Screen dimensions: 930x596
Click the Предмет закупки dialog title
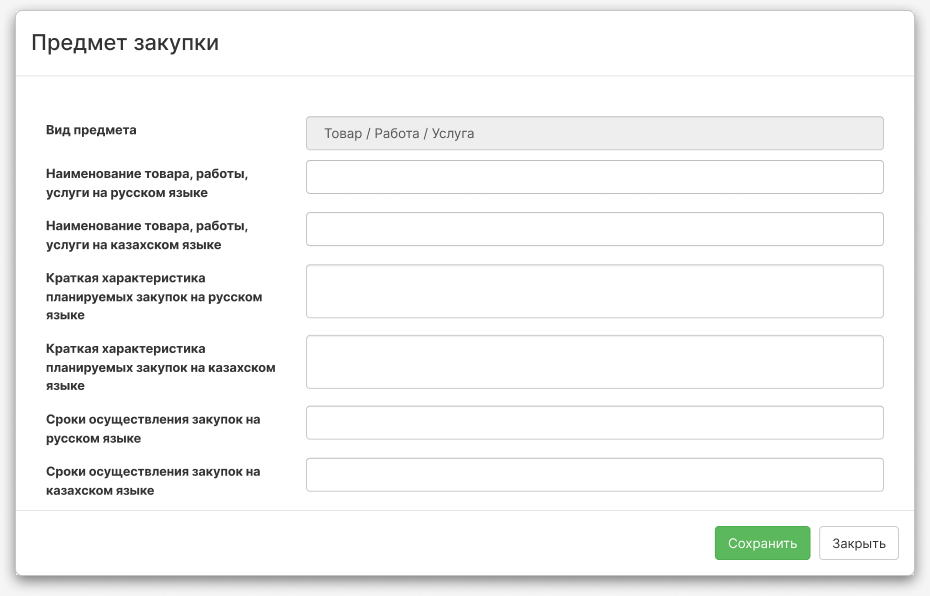125,43
